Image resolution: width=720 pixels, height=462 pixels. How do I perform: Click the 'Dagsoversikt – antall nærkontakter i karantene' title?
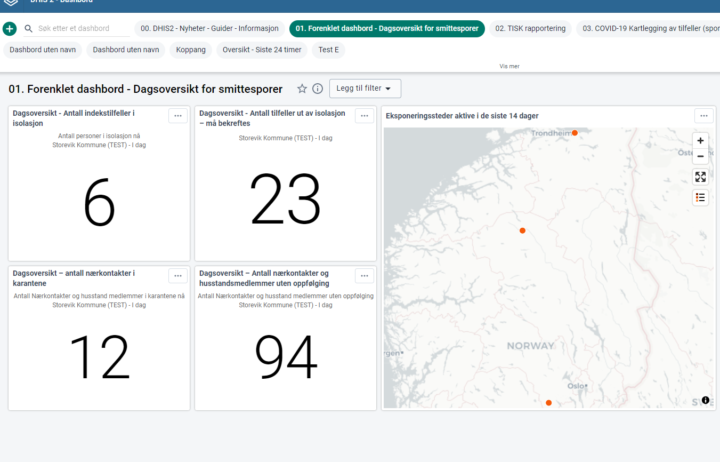pos(73,278)
